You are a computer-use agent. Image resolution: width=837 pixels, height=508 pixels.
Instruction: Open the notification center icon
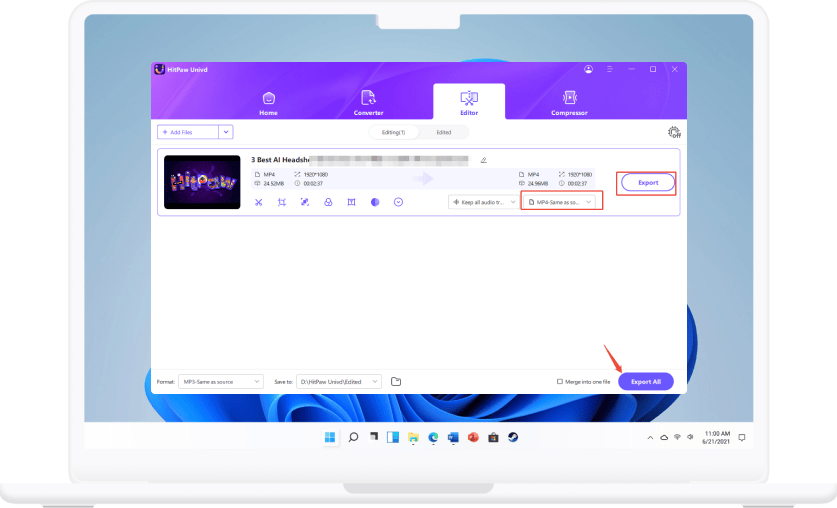(741, 438)
